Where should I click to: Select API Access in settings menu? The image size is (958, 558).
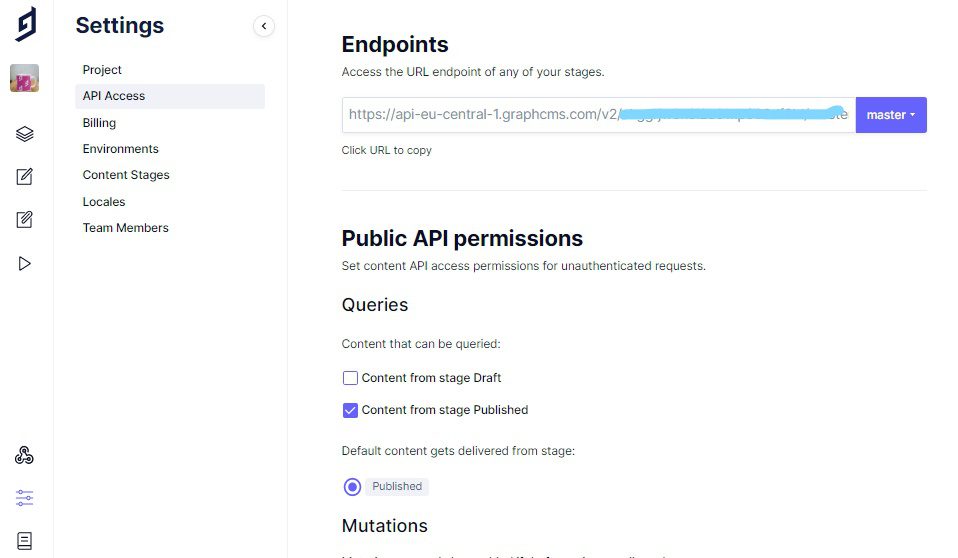pos(114,96)
